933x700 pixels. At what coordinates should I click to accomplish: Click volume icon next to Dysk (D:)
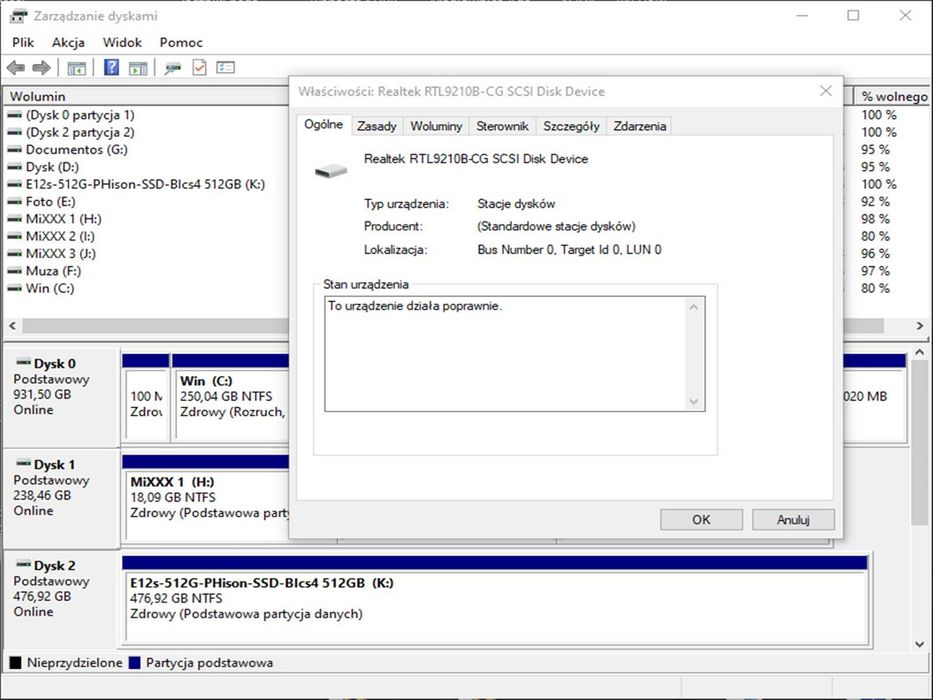coord(14,167)
